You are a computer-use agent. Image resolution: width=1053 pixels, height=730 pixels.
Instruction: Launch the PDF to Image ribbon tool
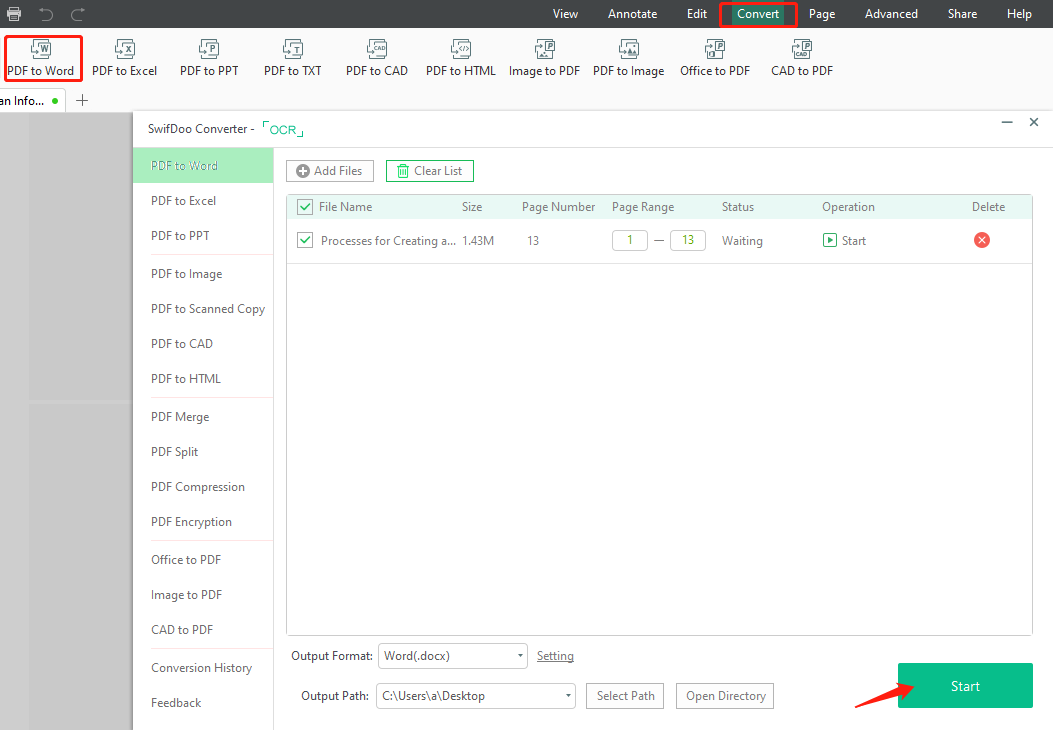tap(629, 58)
